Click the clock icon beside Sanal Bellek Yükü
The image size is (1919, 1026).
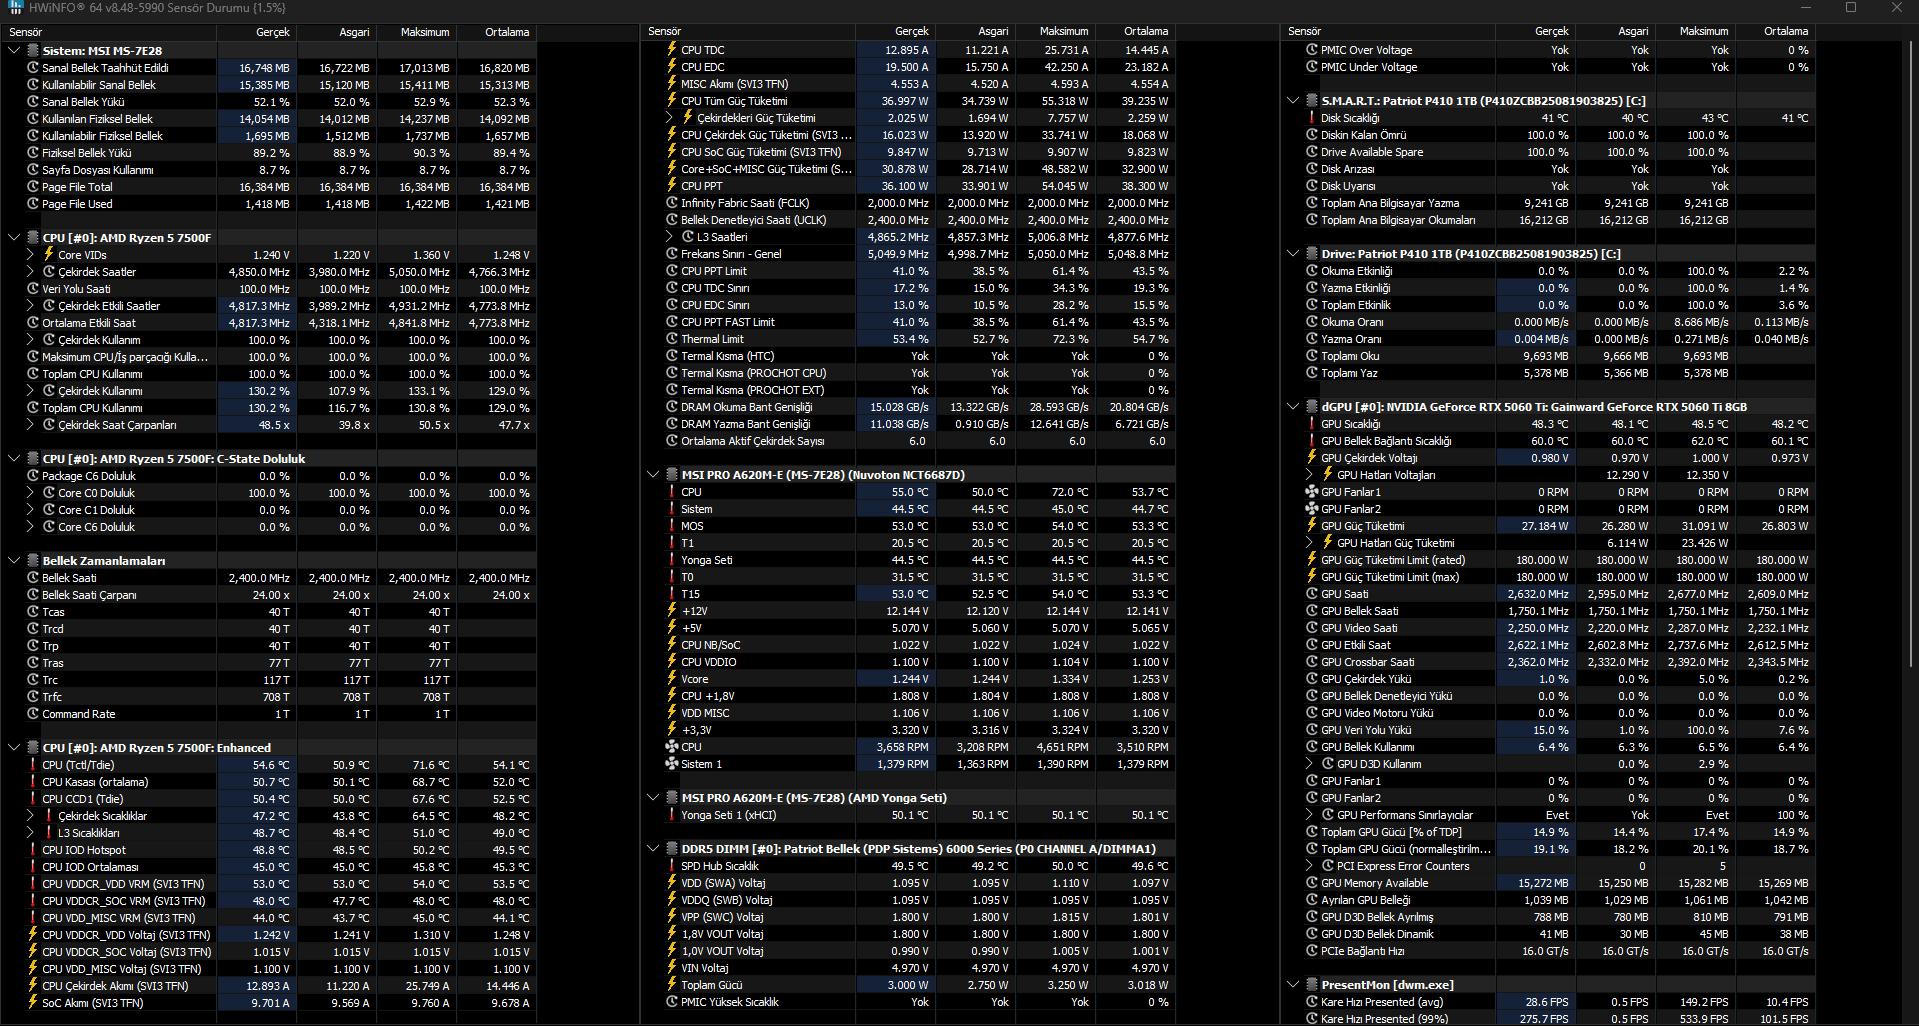[x=33, y=102]
